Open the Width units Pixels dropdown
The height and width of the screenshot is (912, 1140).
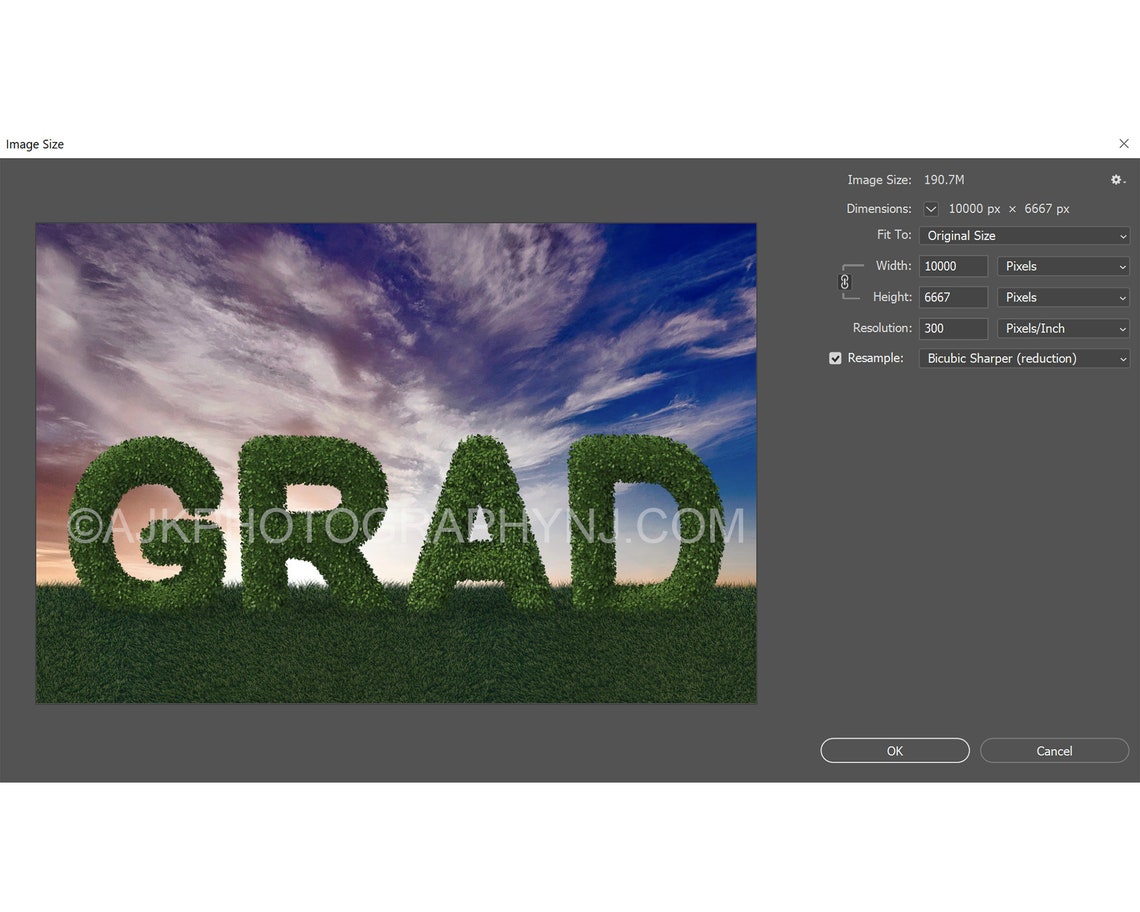(x=1062, y=266)
